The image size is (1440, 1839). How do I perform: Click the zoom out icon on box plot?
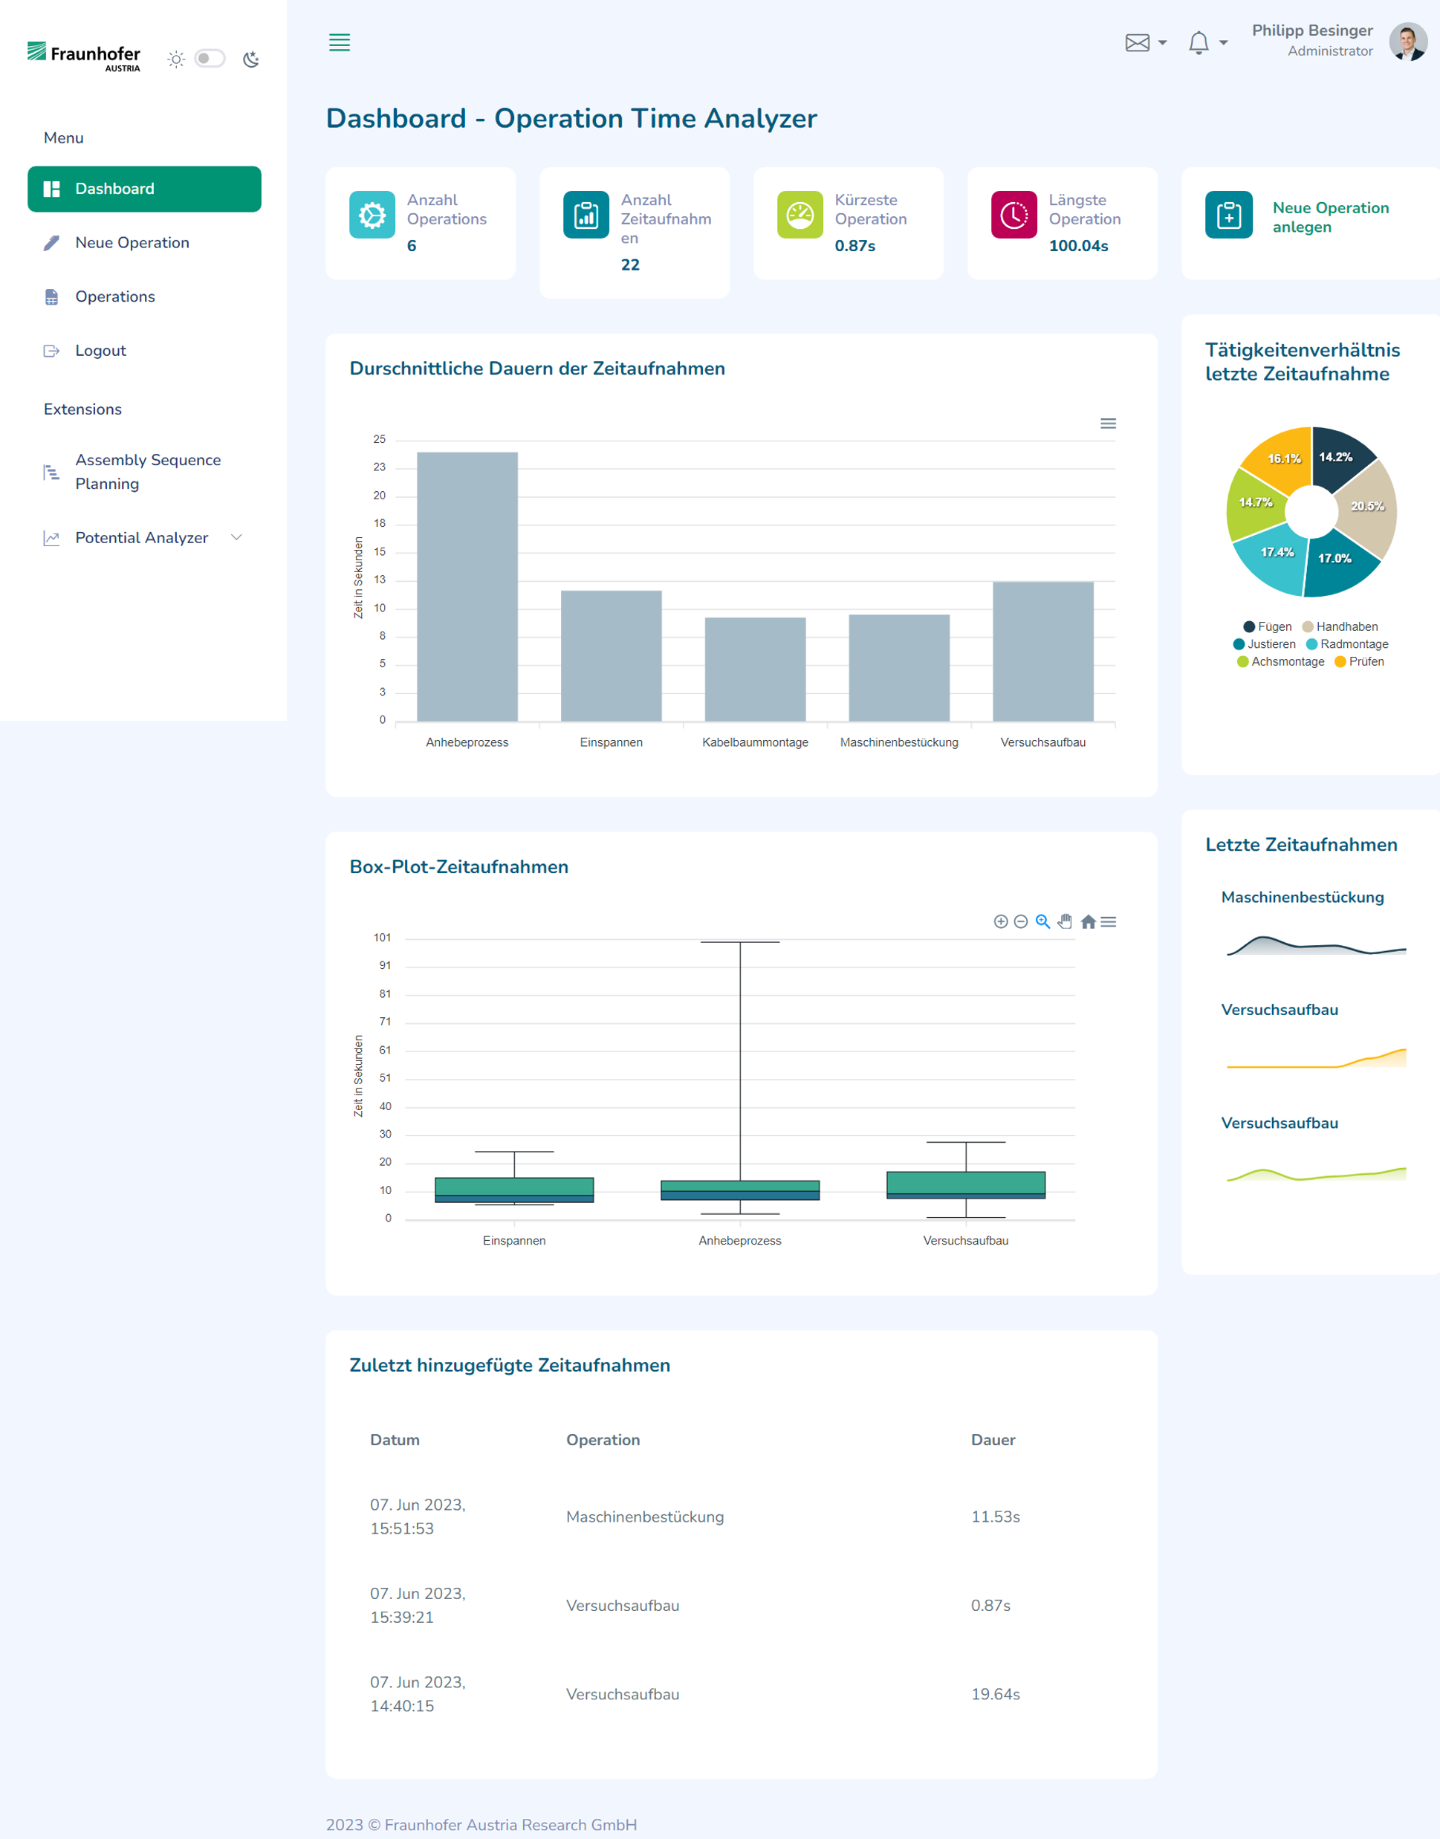click(1021, 922)
